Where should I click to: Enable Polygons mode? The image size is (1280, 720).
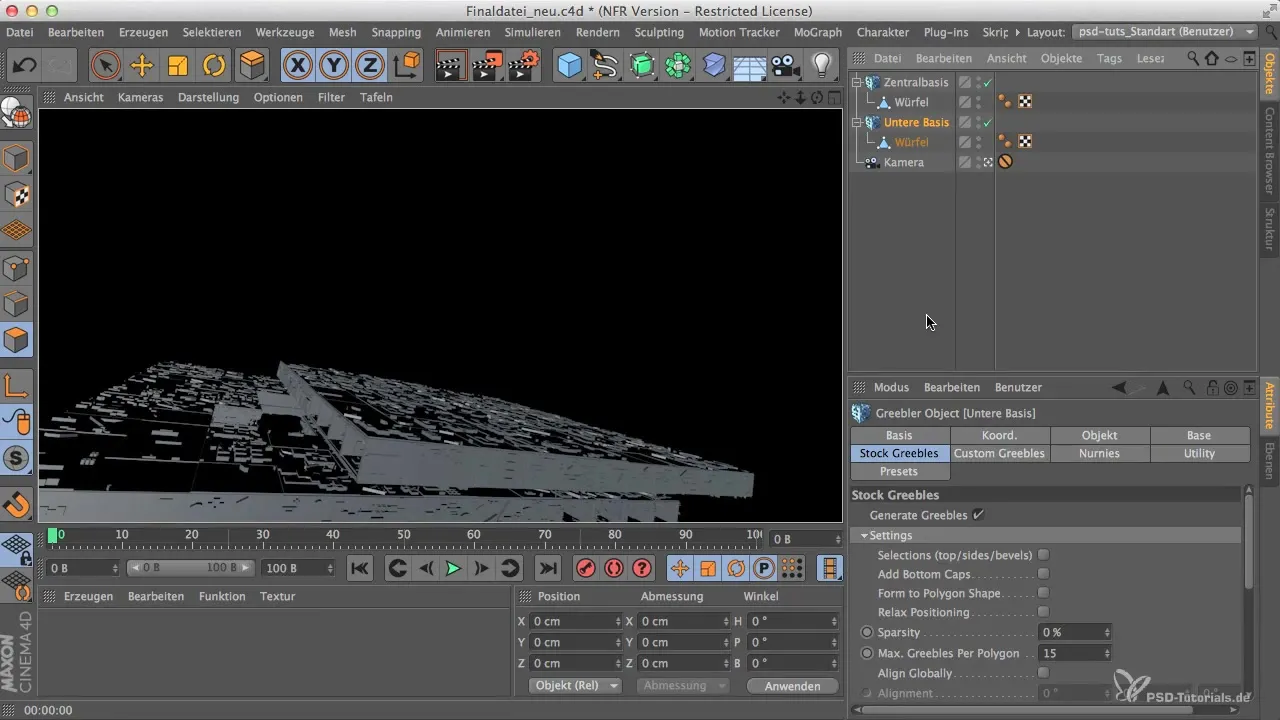[x=16, y=340]
